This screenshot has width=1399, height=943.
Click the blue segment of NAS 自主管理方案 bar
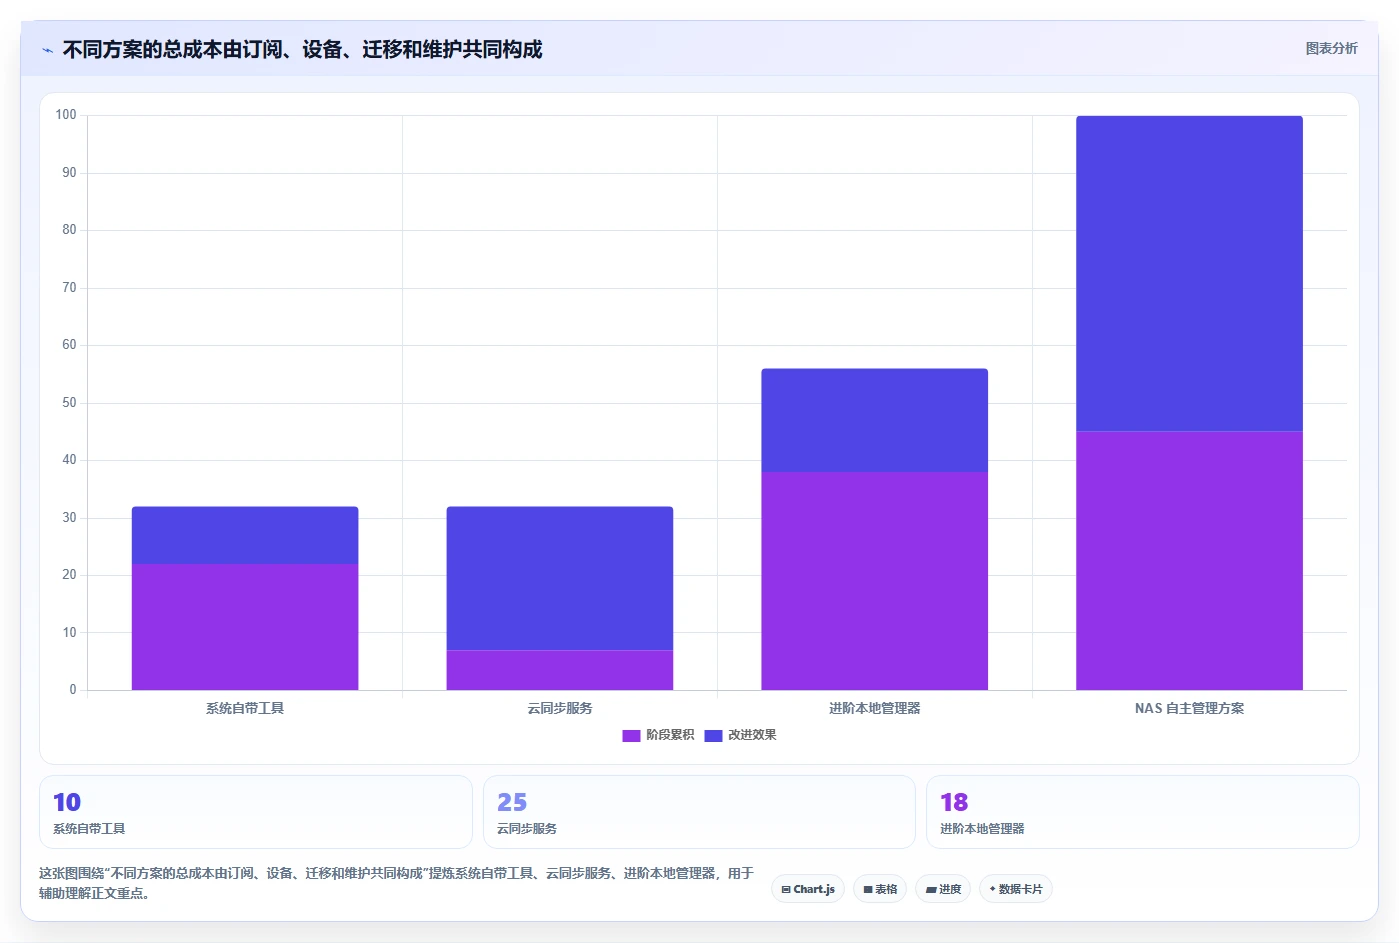1190,273
